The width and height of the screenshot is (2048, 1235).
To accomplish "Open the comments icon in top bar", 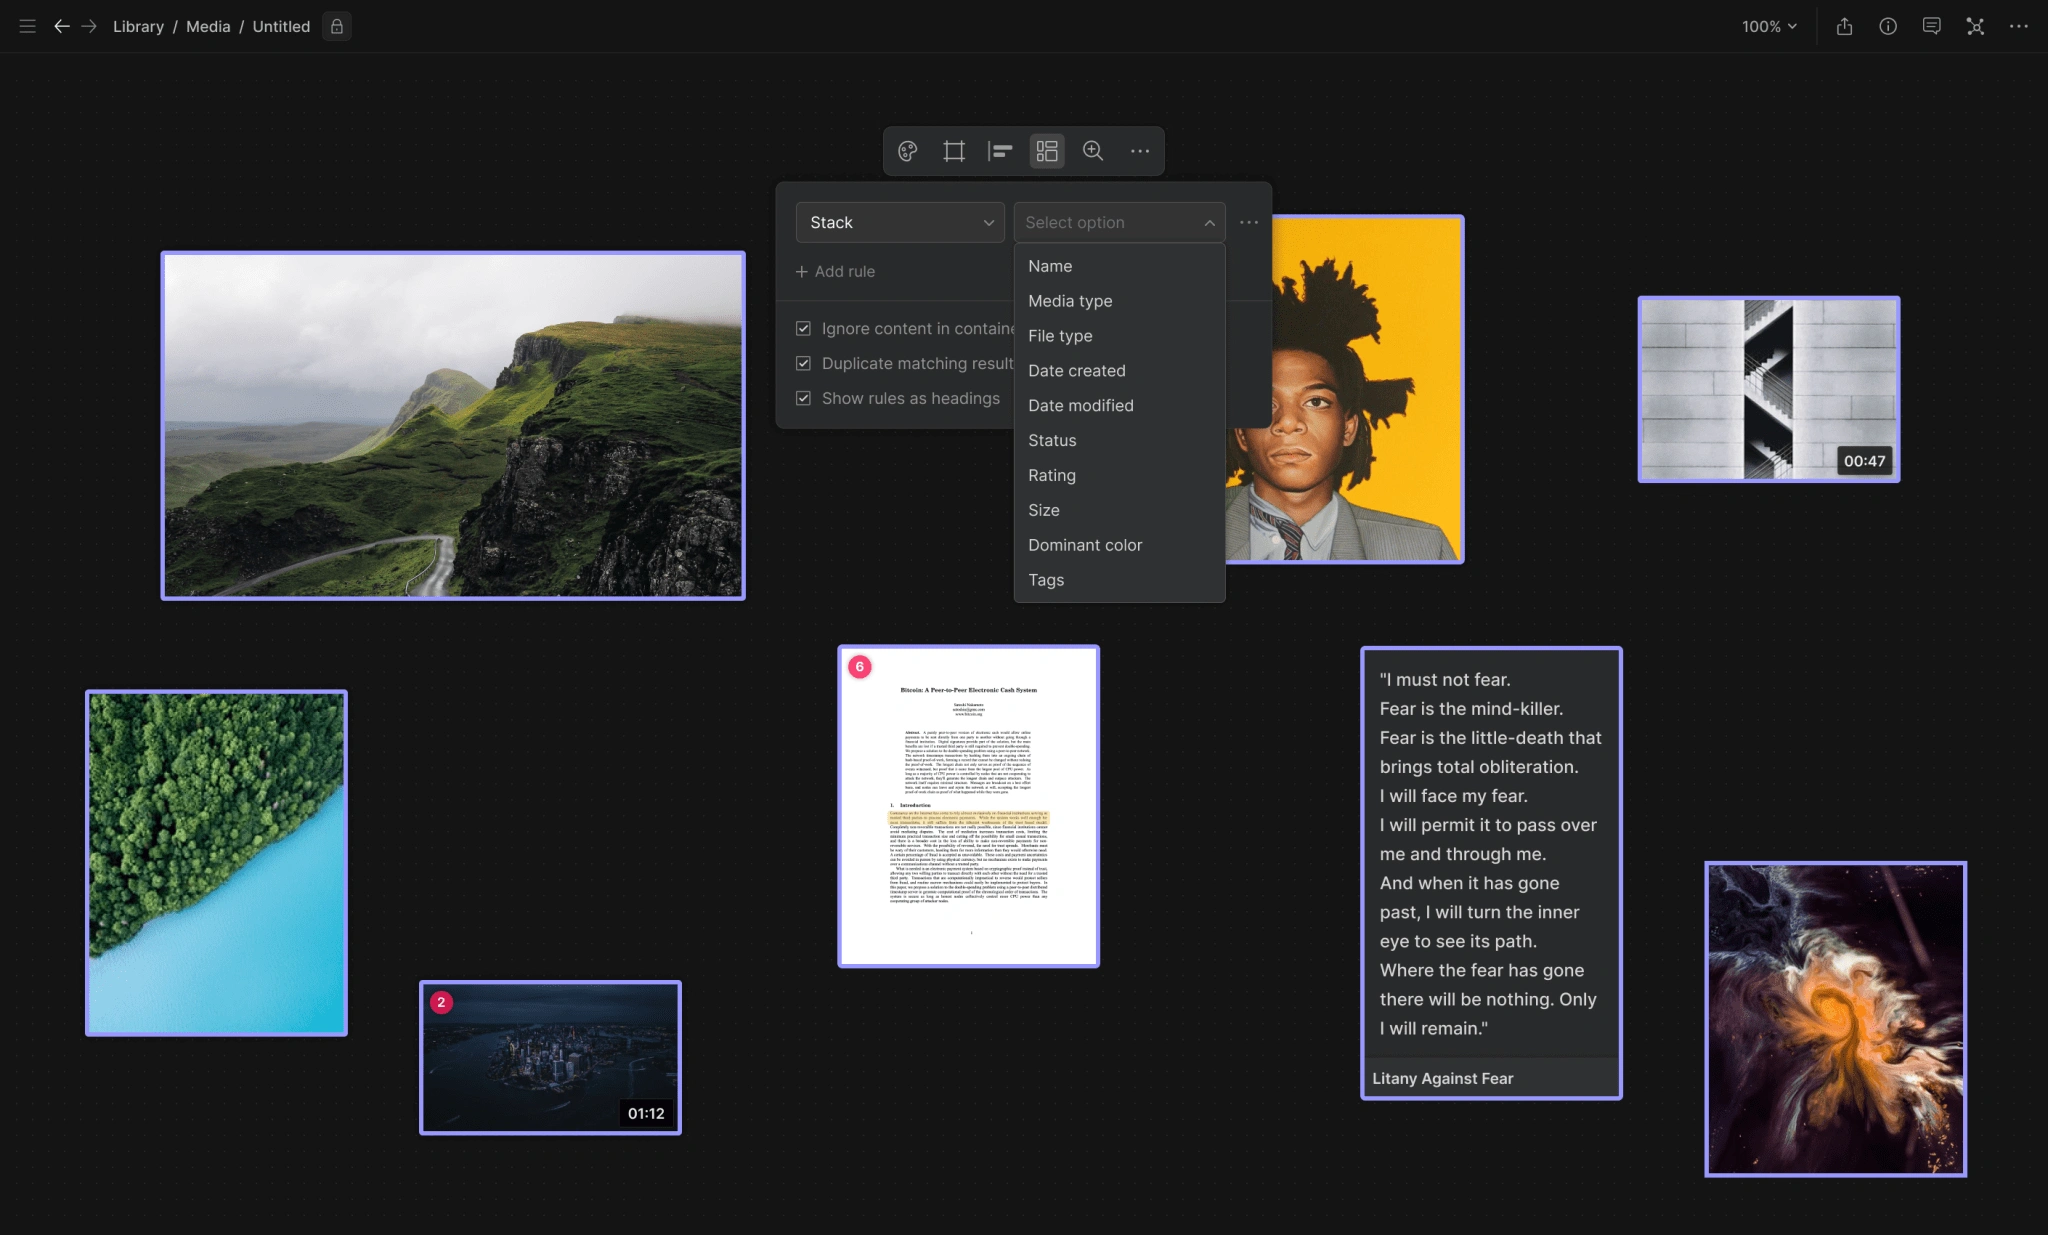I will tap(1931, 27).
